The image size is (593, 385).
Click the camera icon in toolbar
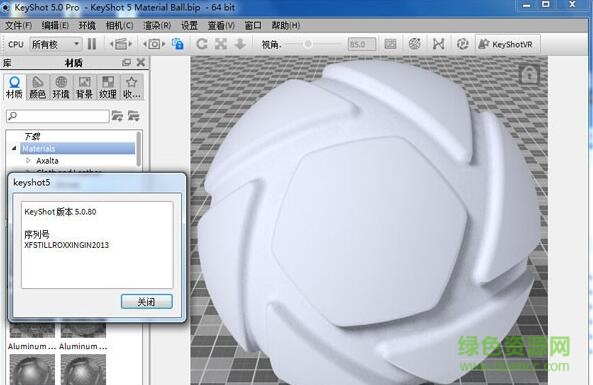pyautogui.click(x=154, y=44)
